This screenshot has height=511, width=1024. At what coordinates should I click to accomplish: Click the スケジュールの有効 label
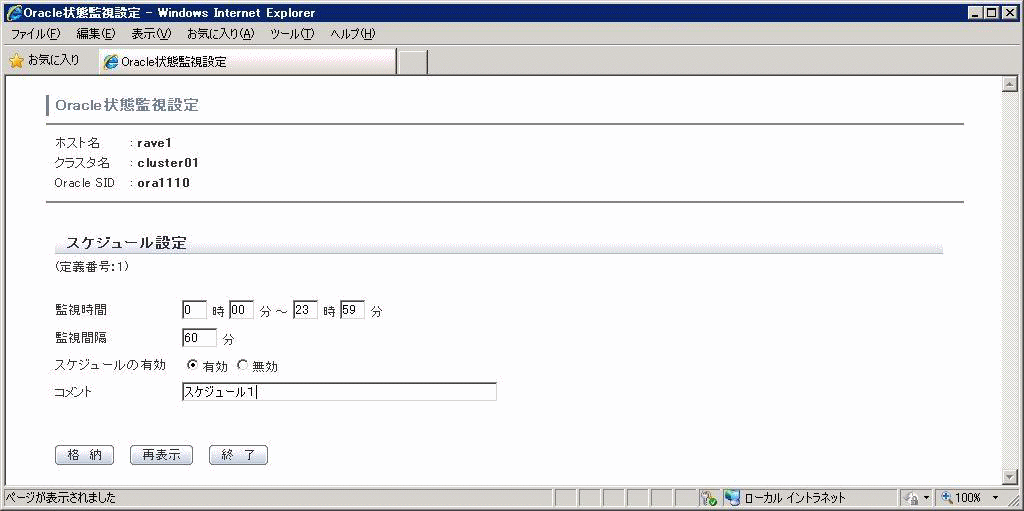110,365
